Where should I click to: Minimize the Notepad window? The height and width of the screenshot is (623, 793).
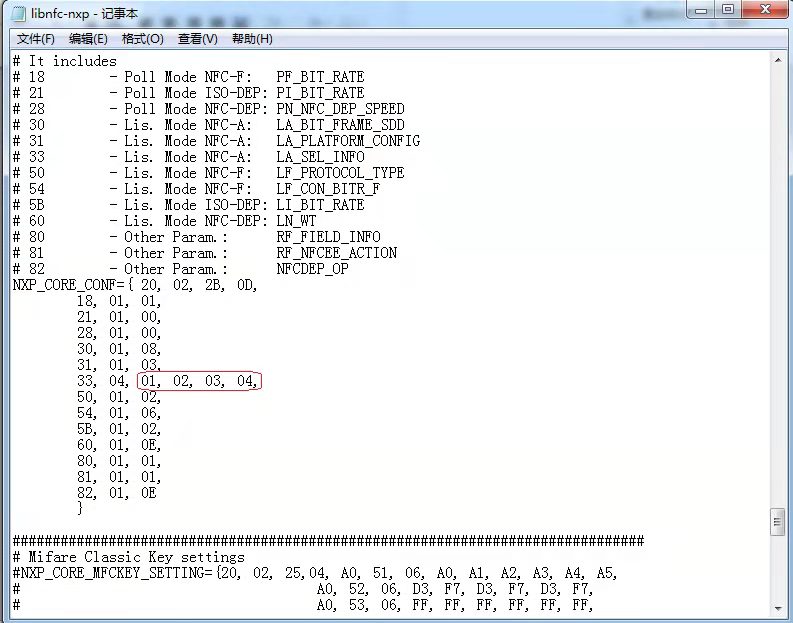700,10
